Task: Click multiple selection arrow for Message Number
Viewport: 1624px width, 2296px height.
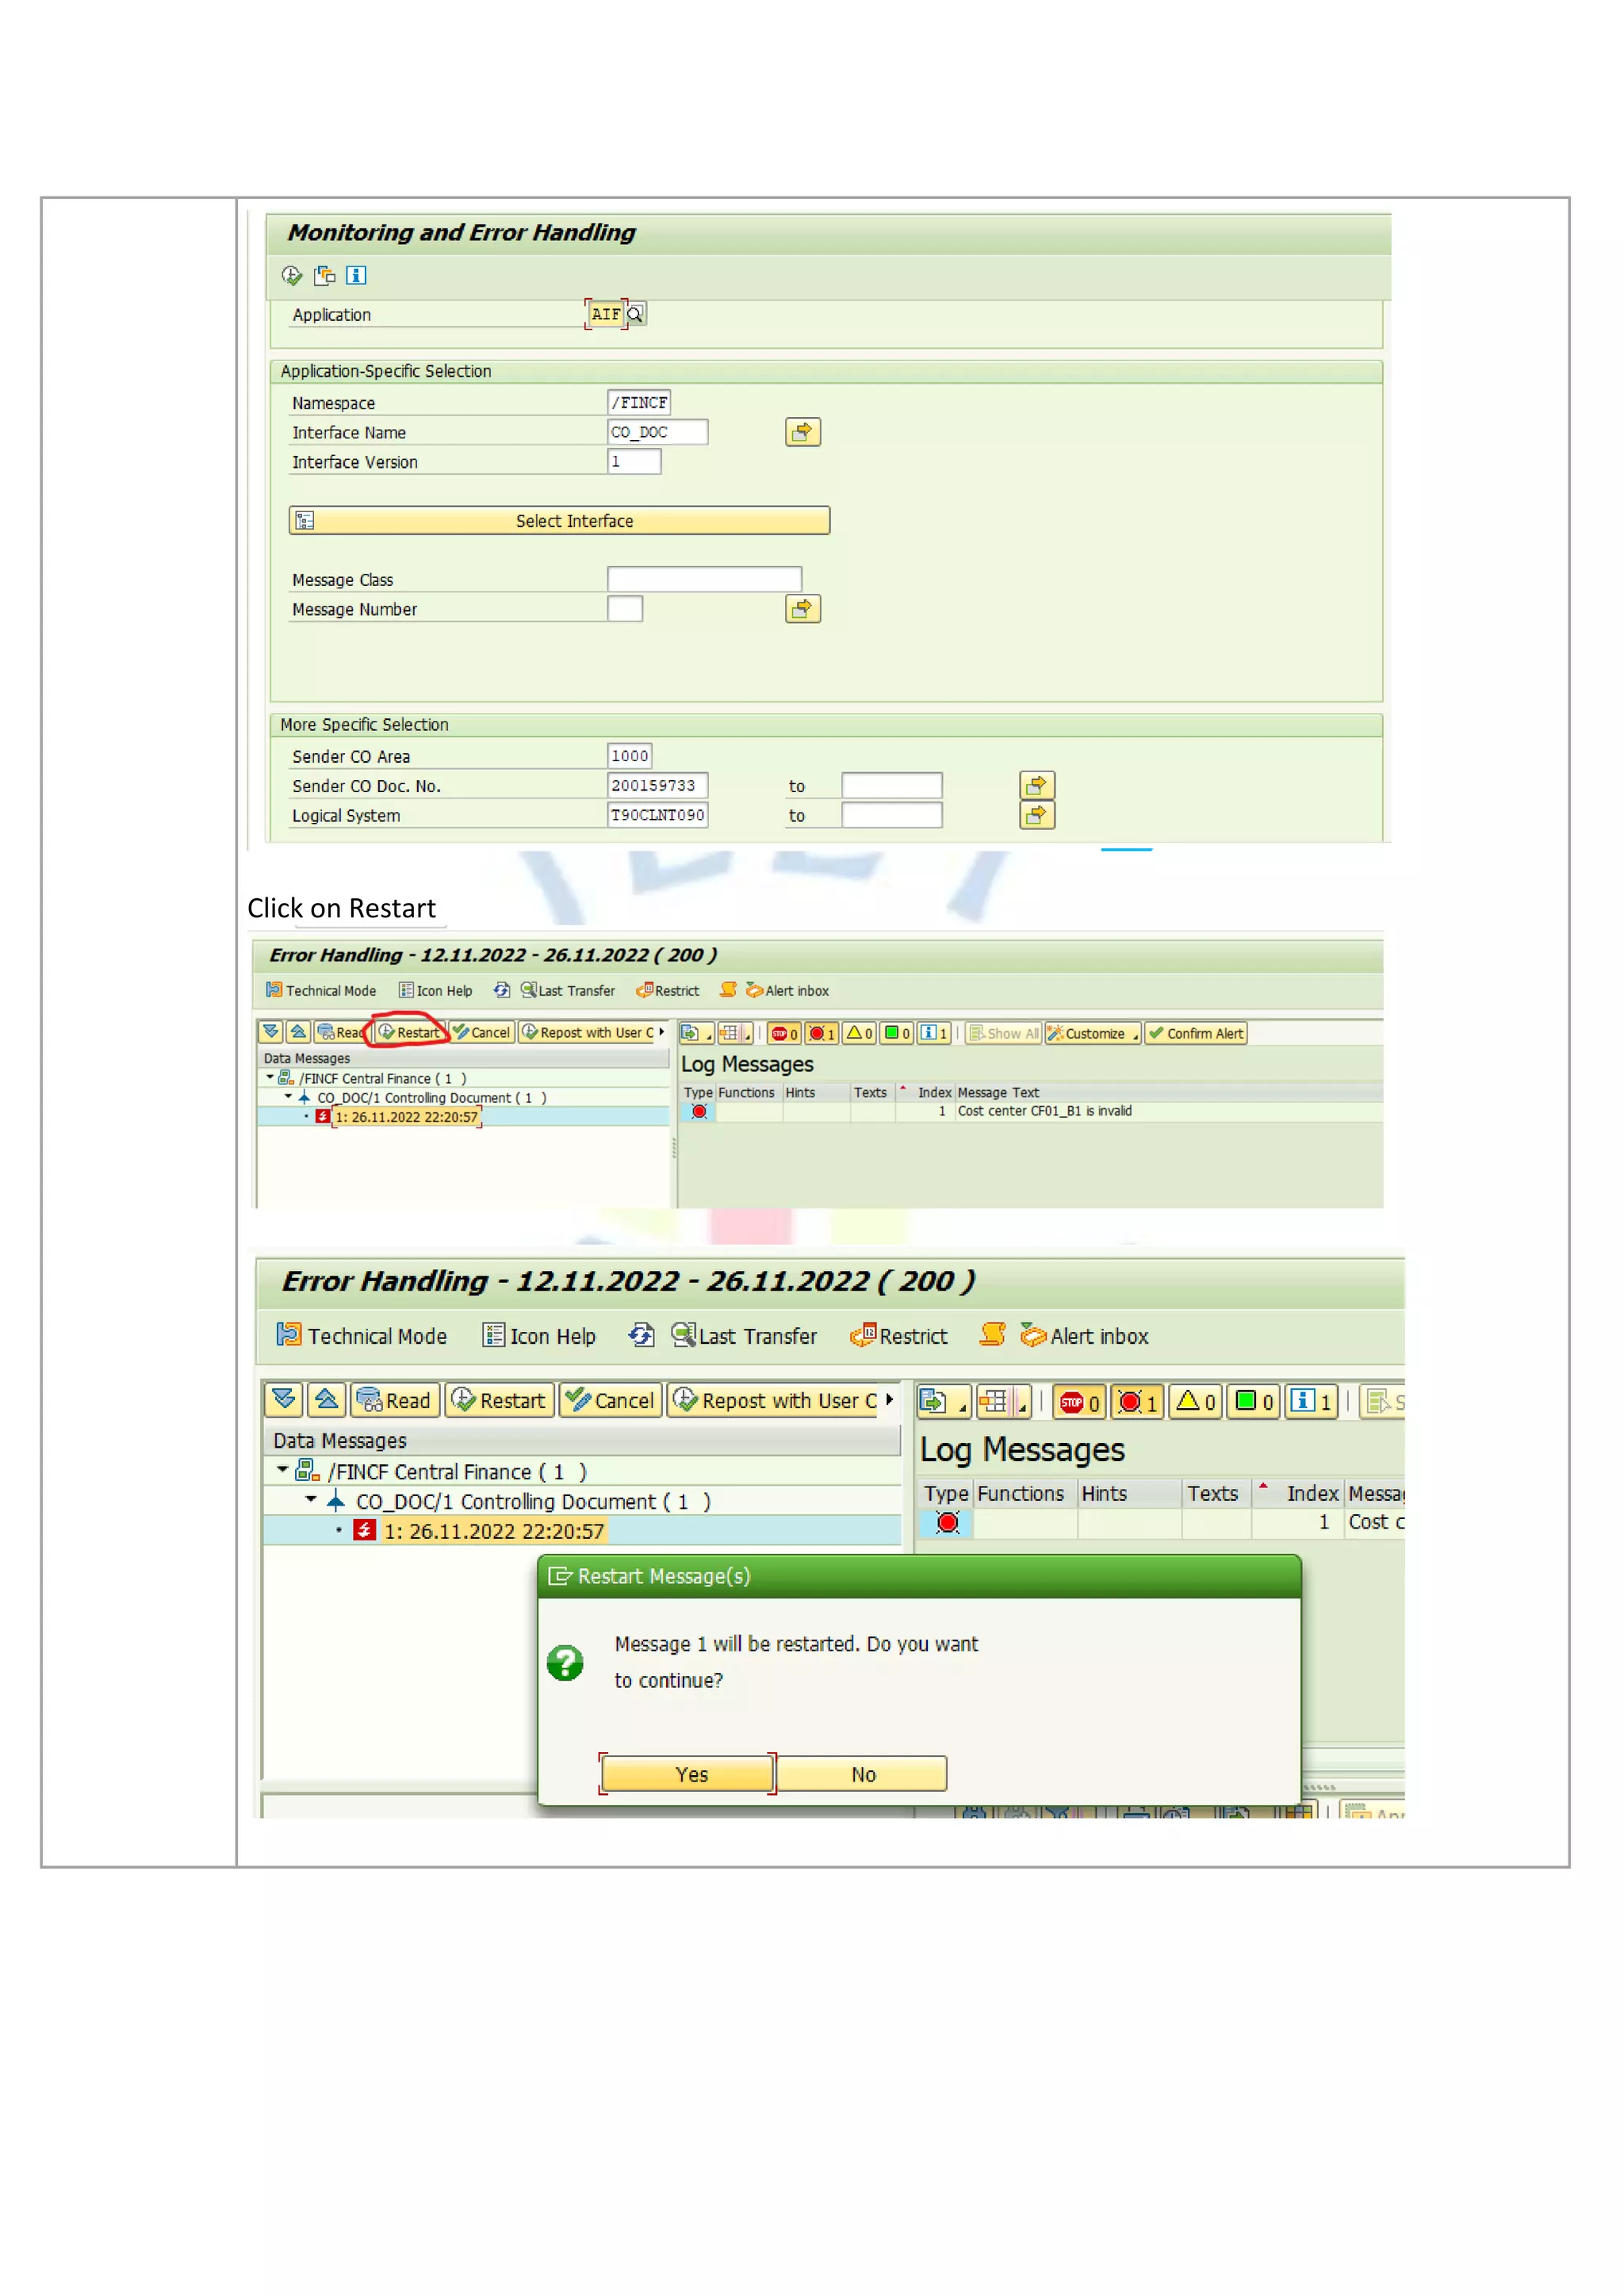Action: [x=802, y=609]
